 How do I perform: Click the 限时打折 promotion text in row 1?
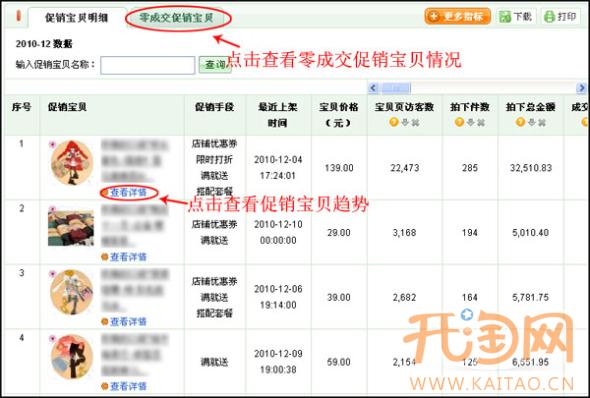tap(214, 160)
